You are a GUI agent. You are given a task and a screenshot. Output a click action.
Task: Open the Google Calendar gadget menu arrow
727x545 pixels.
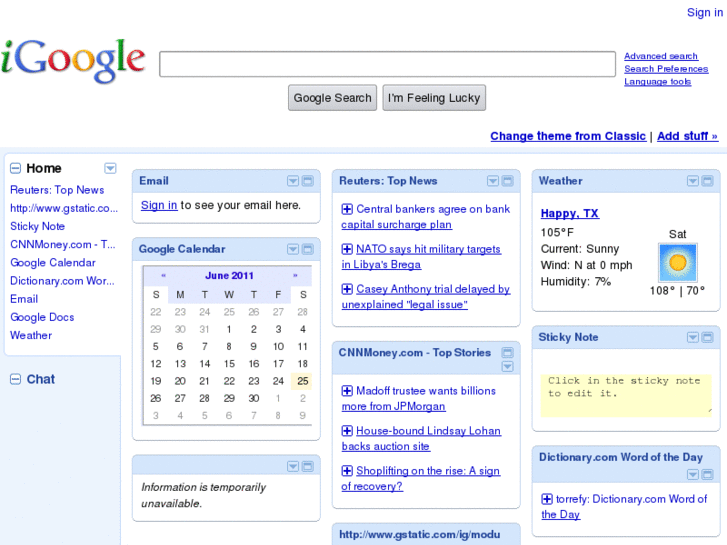(293, 249)
